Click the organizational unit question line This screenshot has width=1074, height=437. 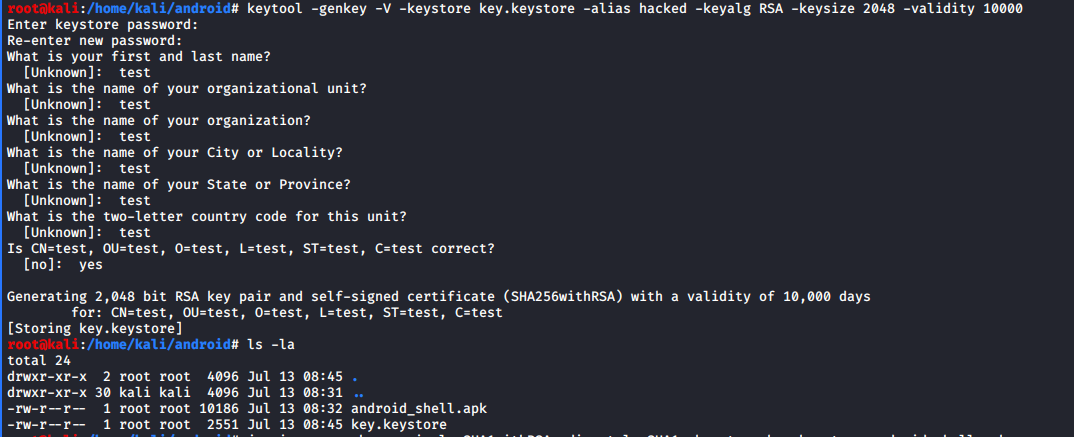tap(187, 88)
